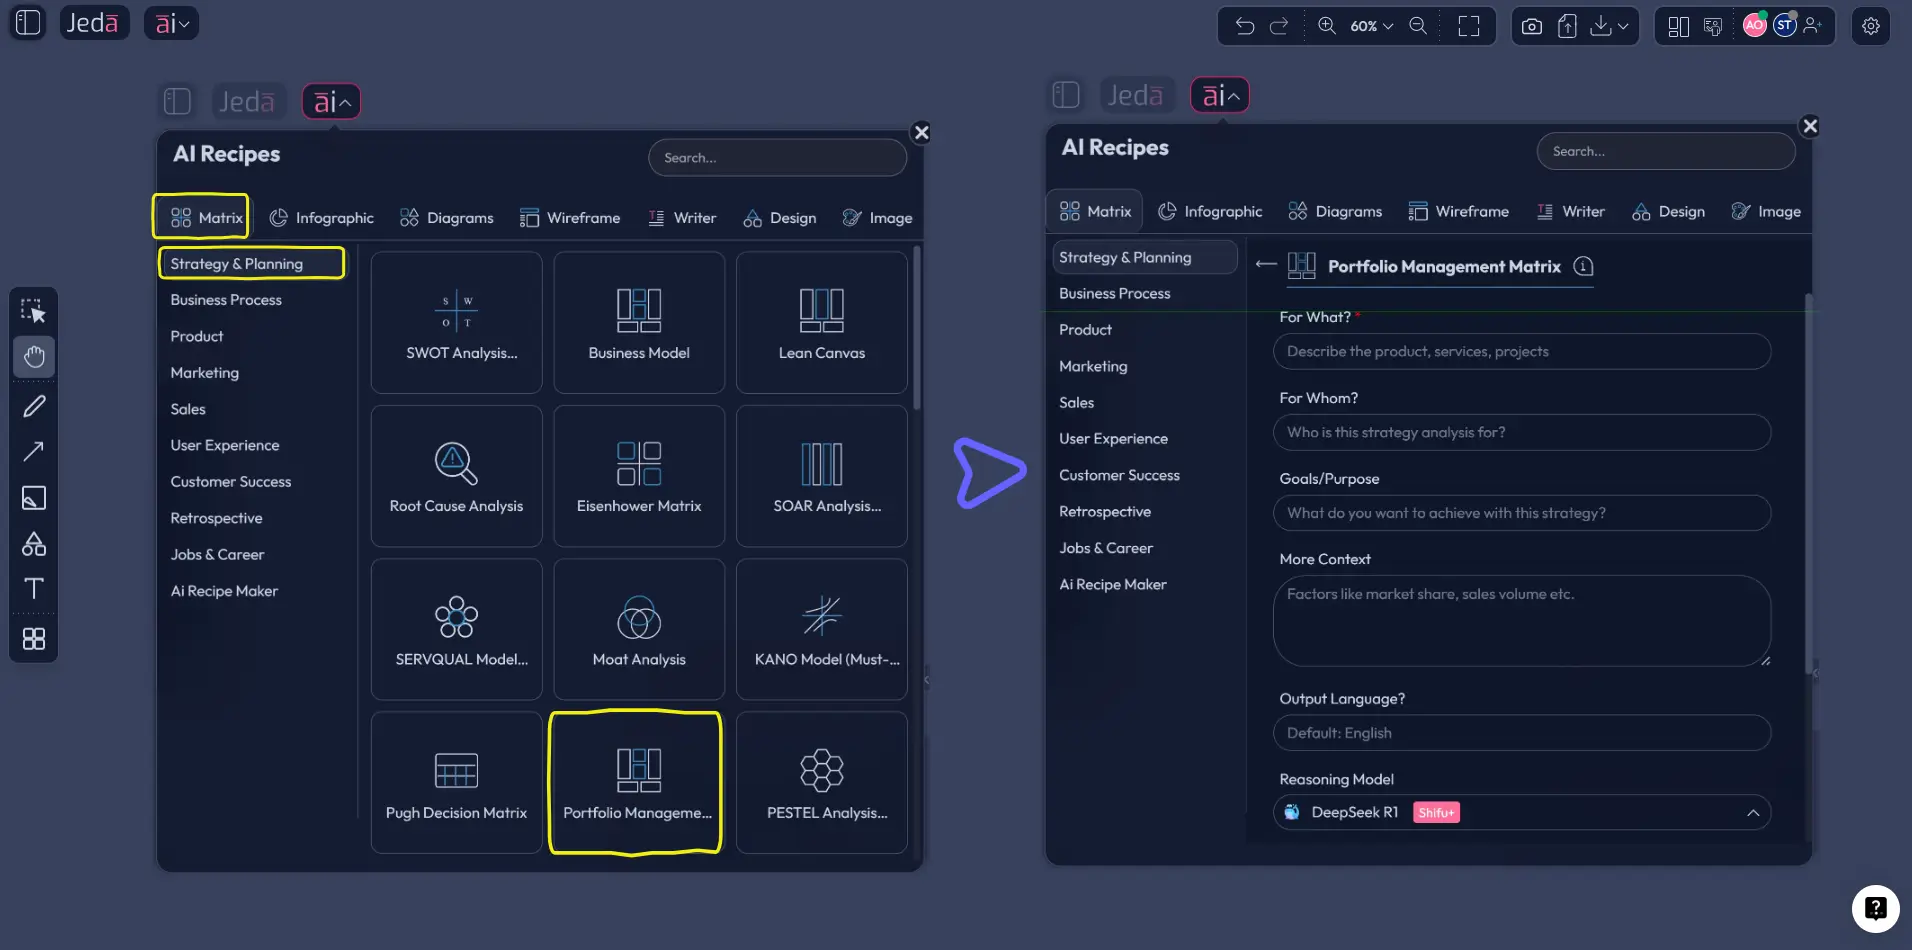Click the zoom in magnifier icon

pos(1327,26)
